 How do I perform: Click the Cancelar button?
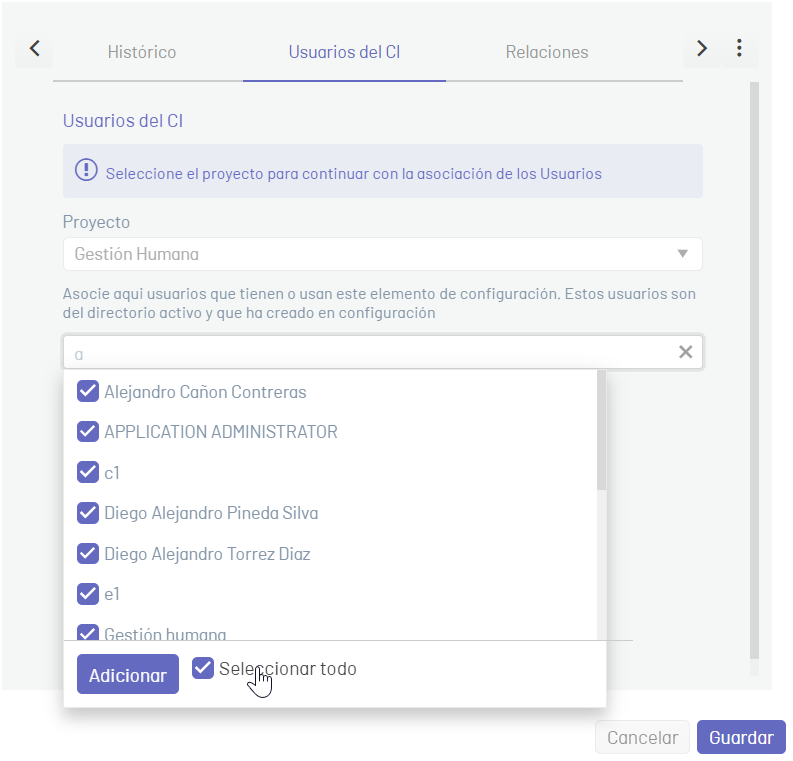pos(642,738)
